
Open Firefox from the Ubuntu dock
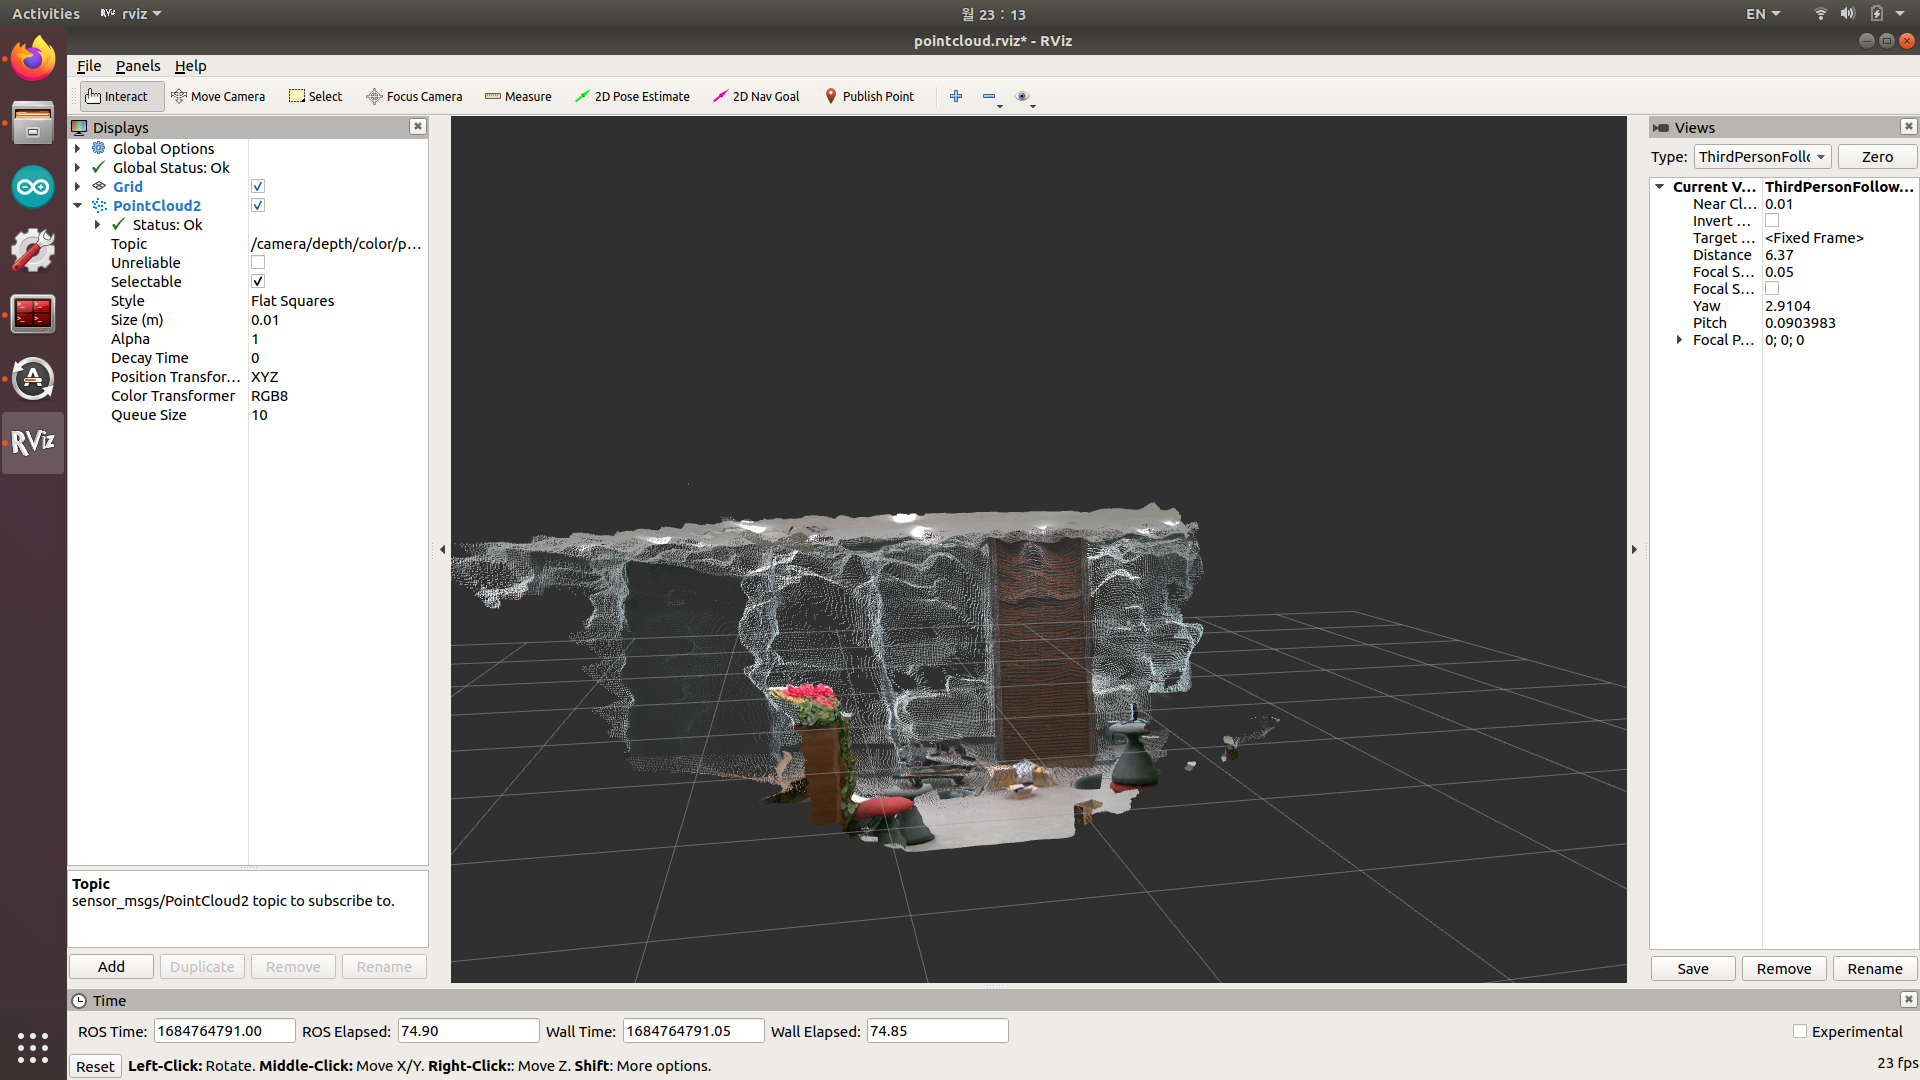(33, 60)
